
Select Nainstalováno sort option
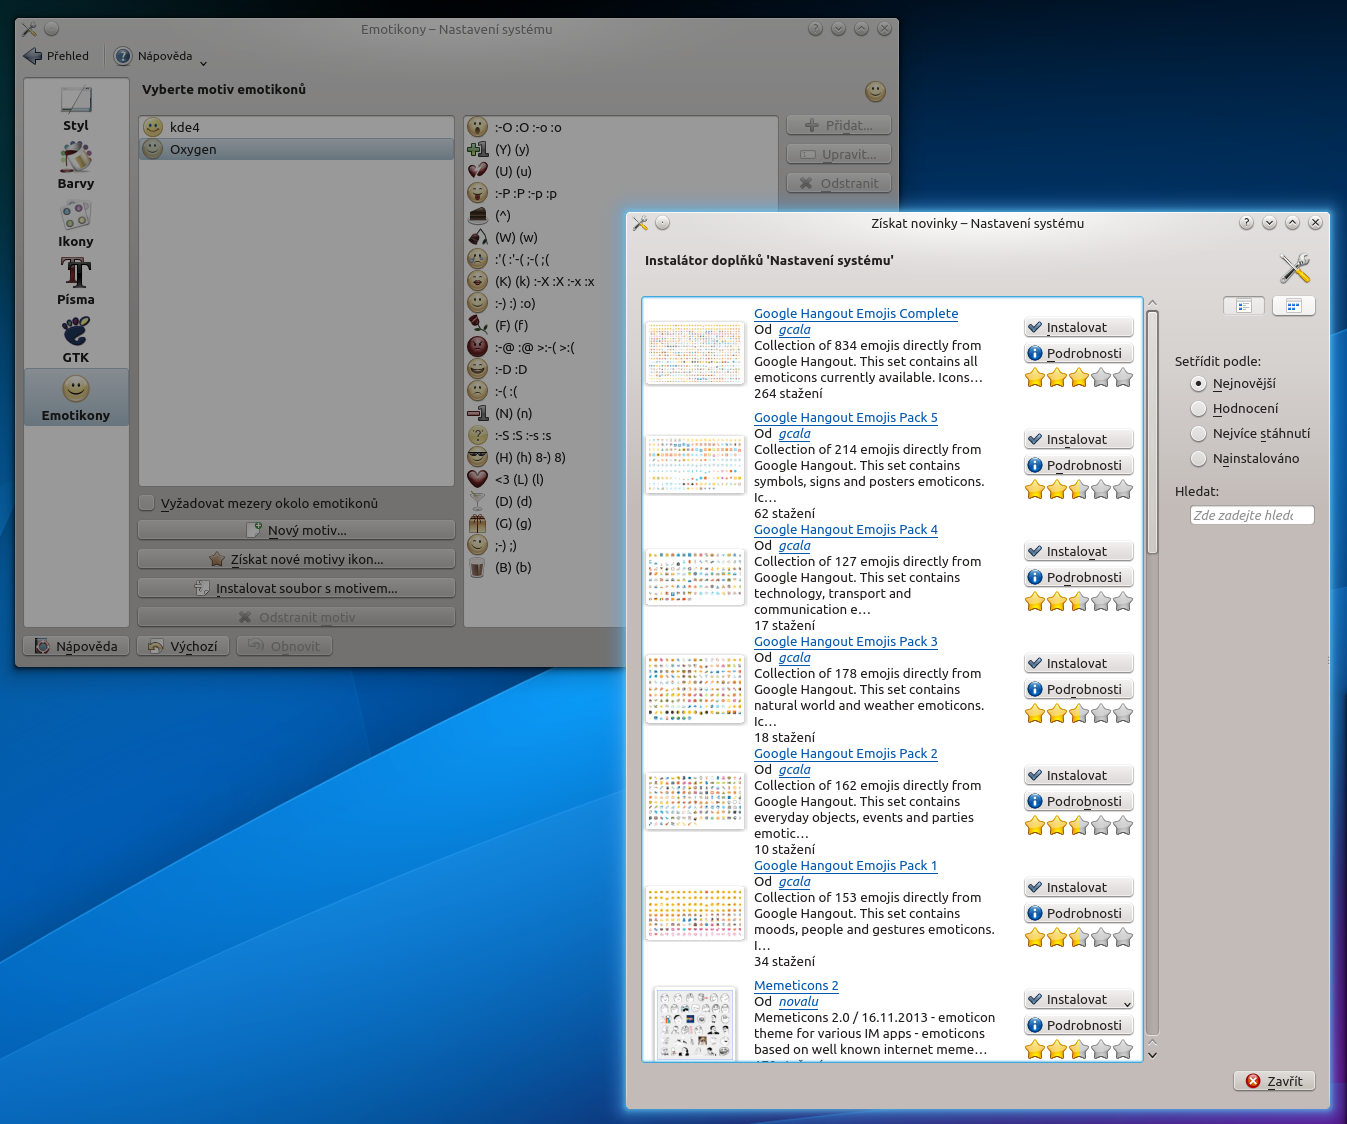point(1198,458)
